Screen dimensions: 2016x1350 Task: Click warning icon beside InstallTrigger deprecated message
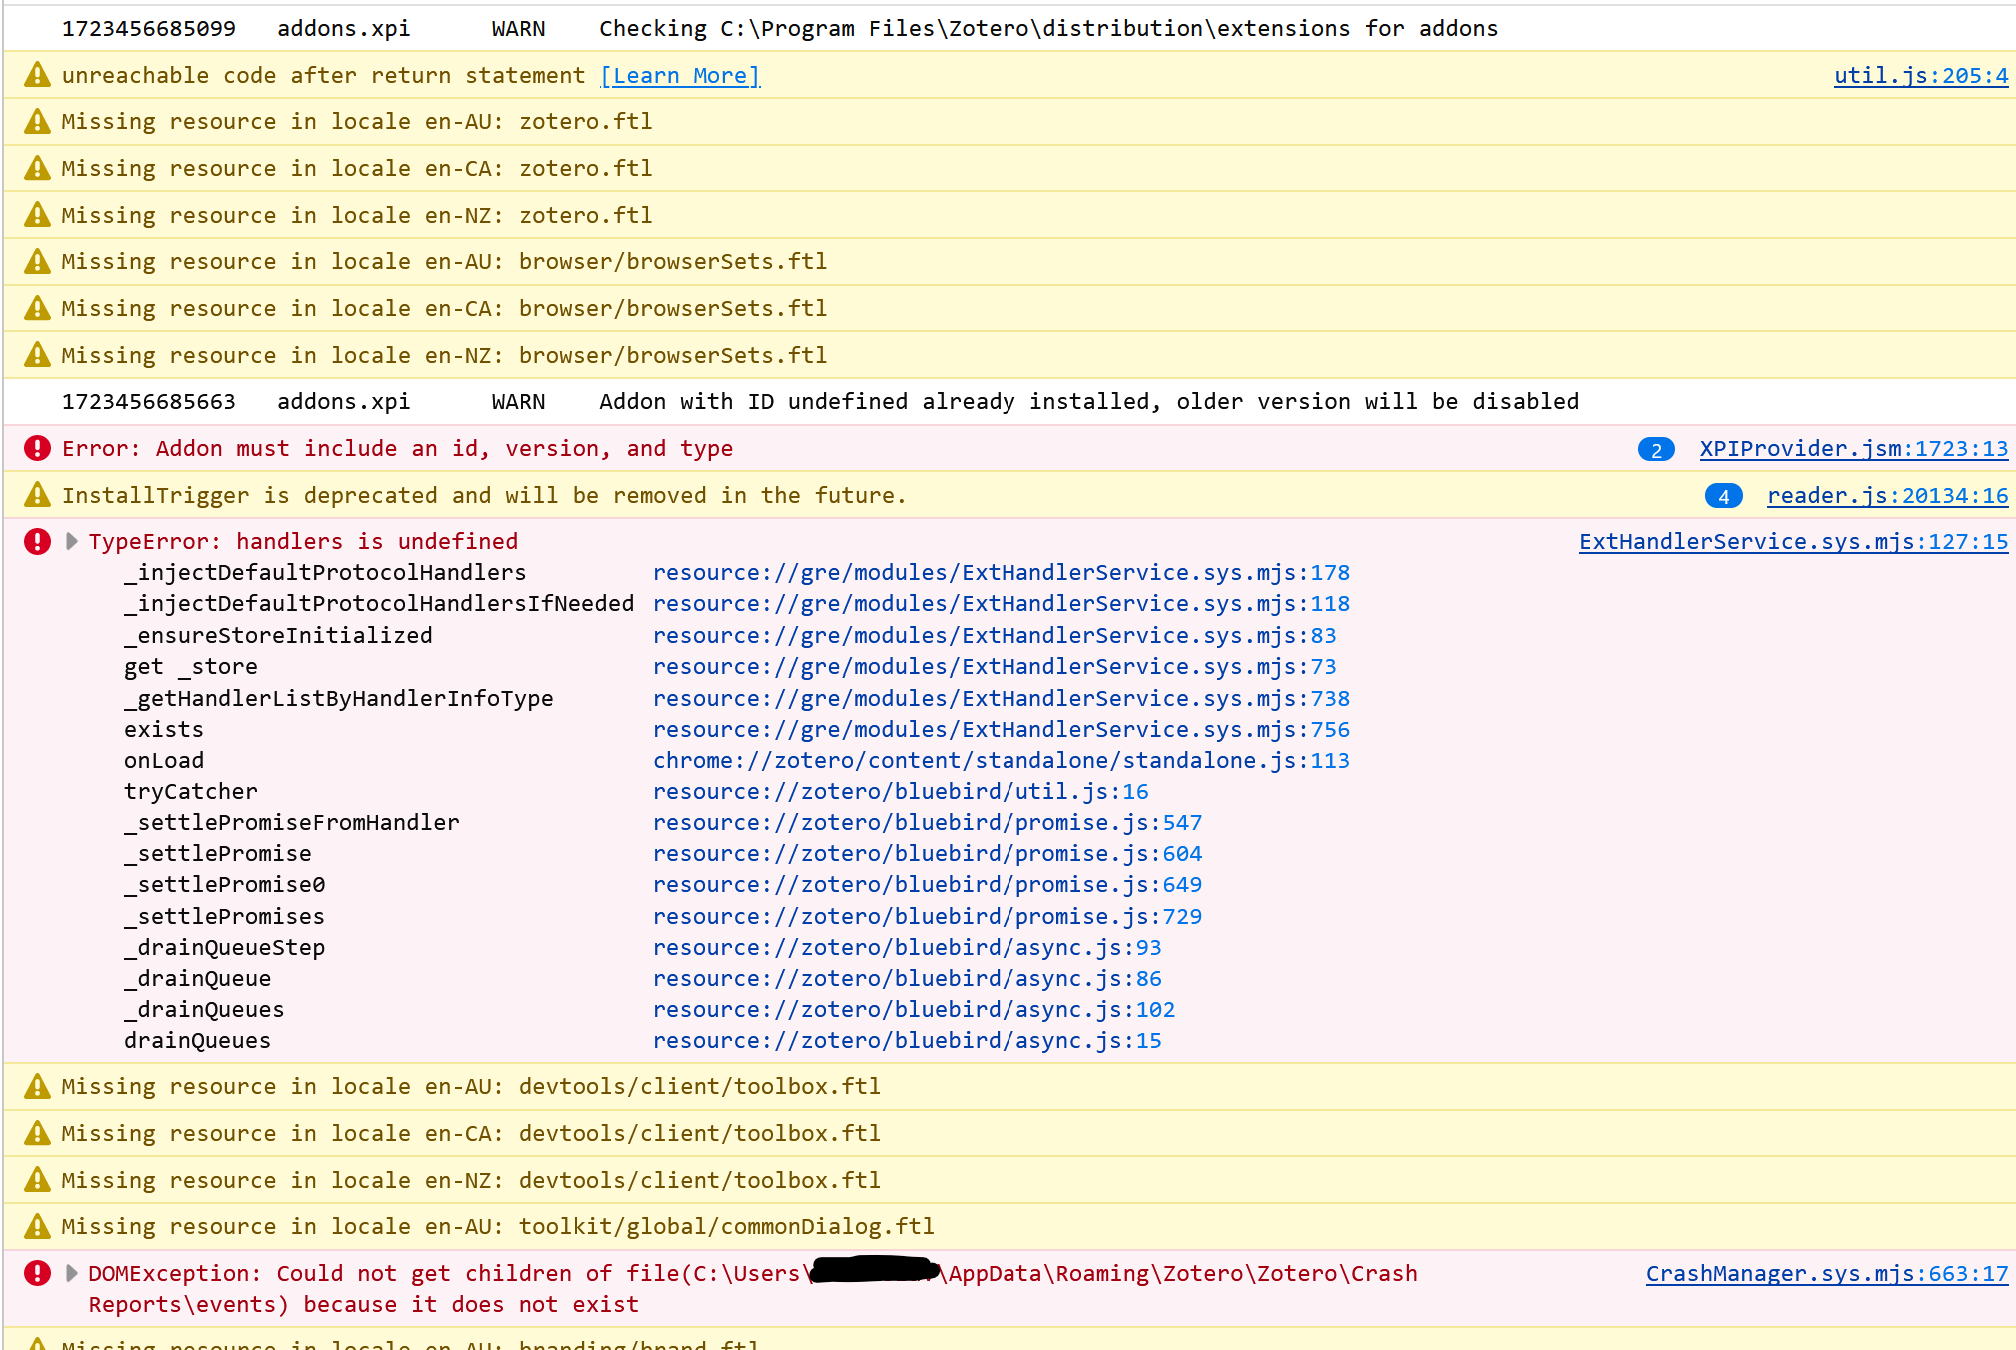click(x=37, y=495)
